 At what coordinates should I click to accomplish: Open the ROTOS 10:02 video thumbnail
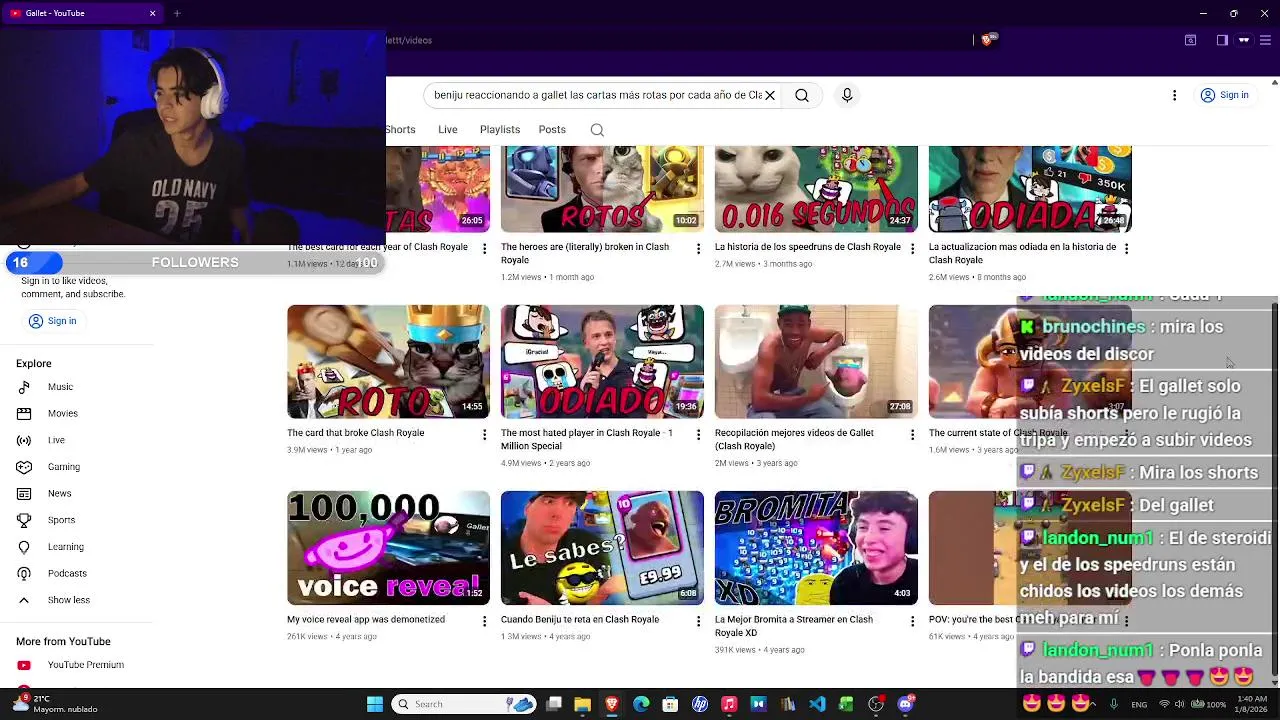[x=602, y=189]
